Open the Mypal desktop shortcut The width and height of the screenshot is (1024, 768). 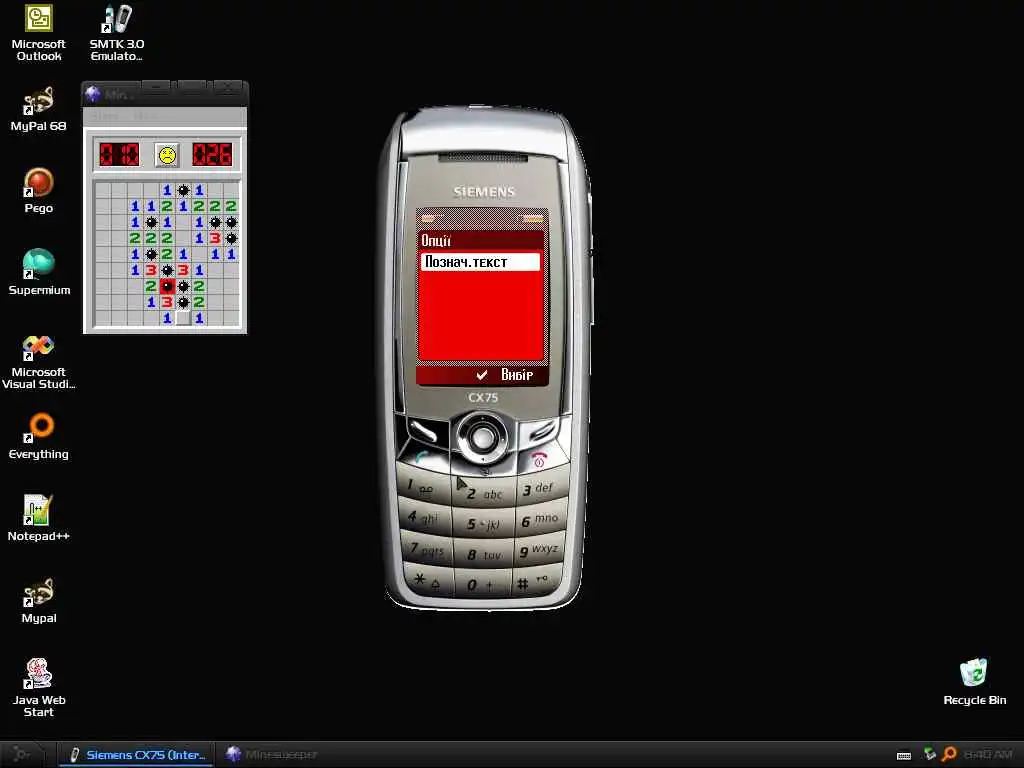(x=39, y=601)
